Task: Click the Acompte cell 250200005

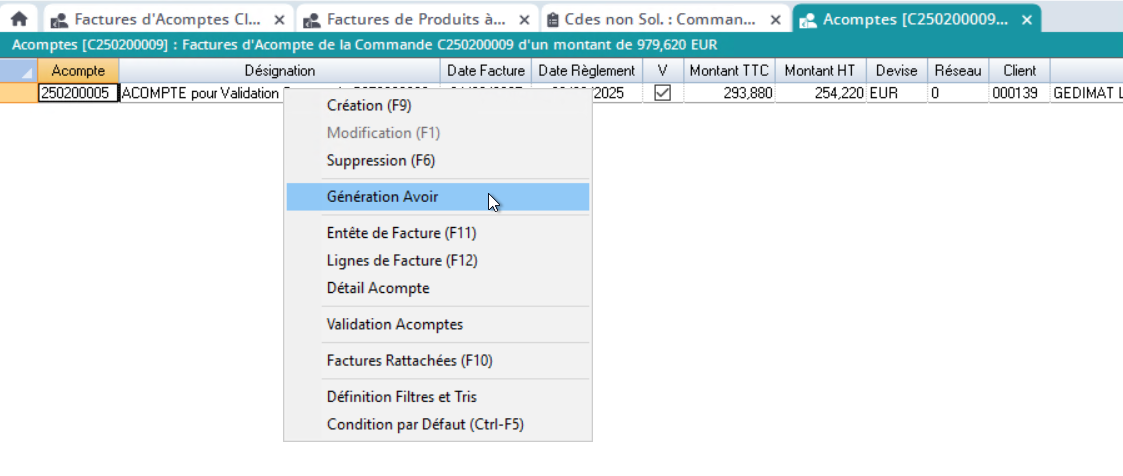Action: 78,93
